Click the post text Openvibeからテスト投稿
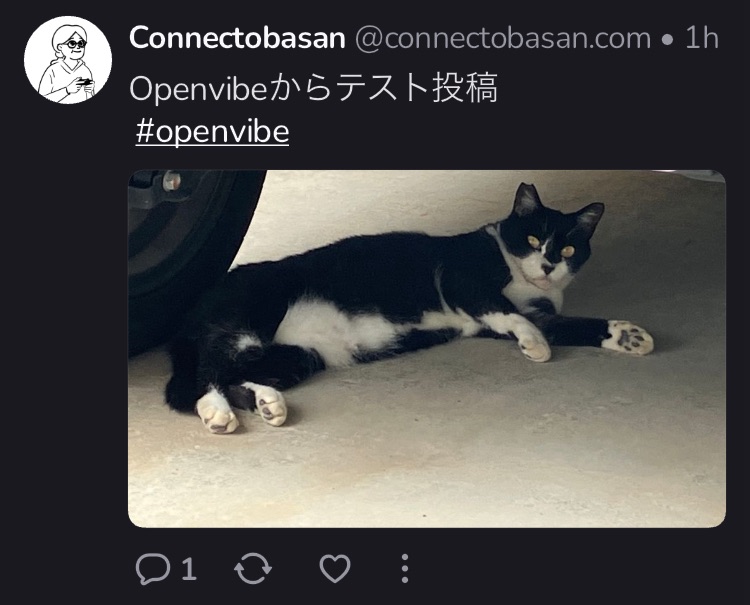 coord(314,88)
